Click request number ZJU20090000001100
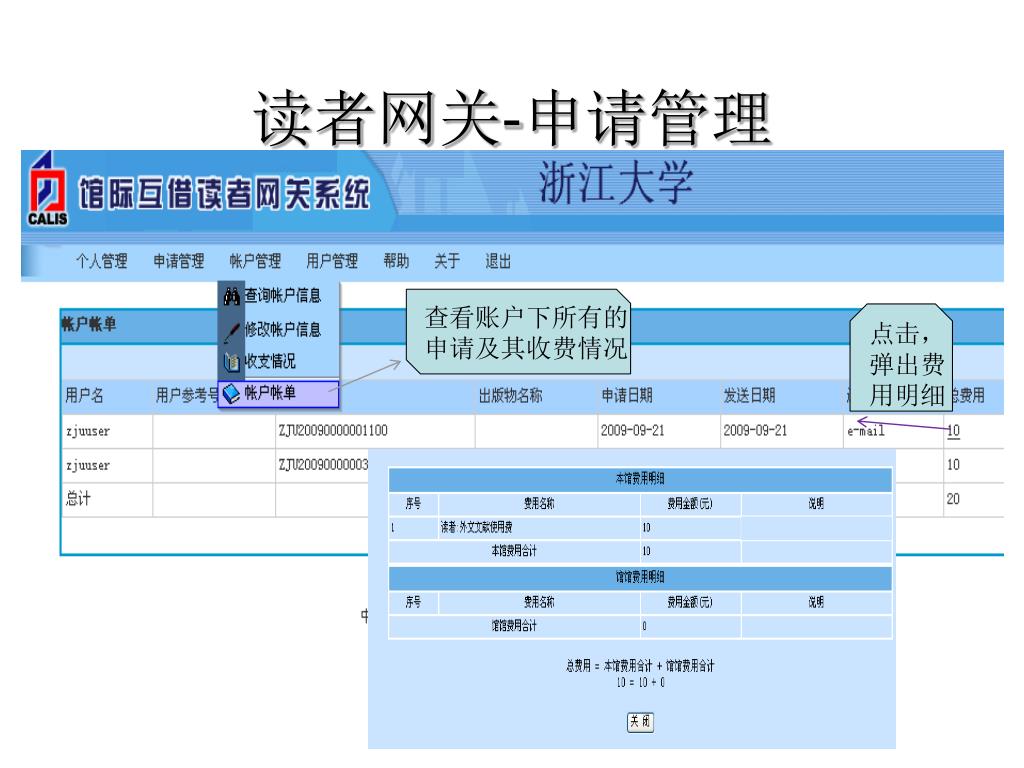 pyautogui.click(x=333, y=431)
